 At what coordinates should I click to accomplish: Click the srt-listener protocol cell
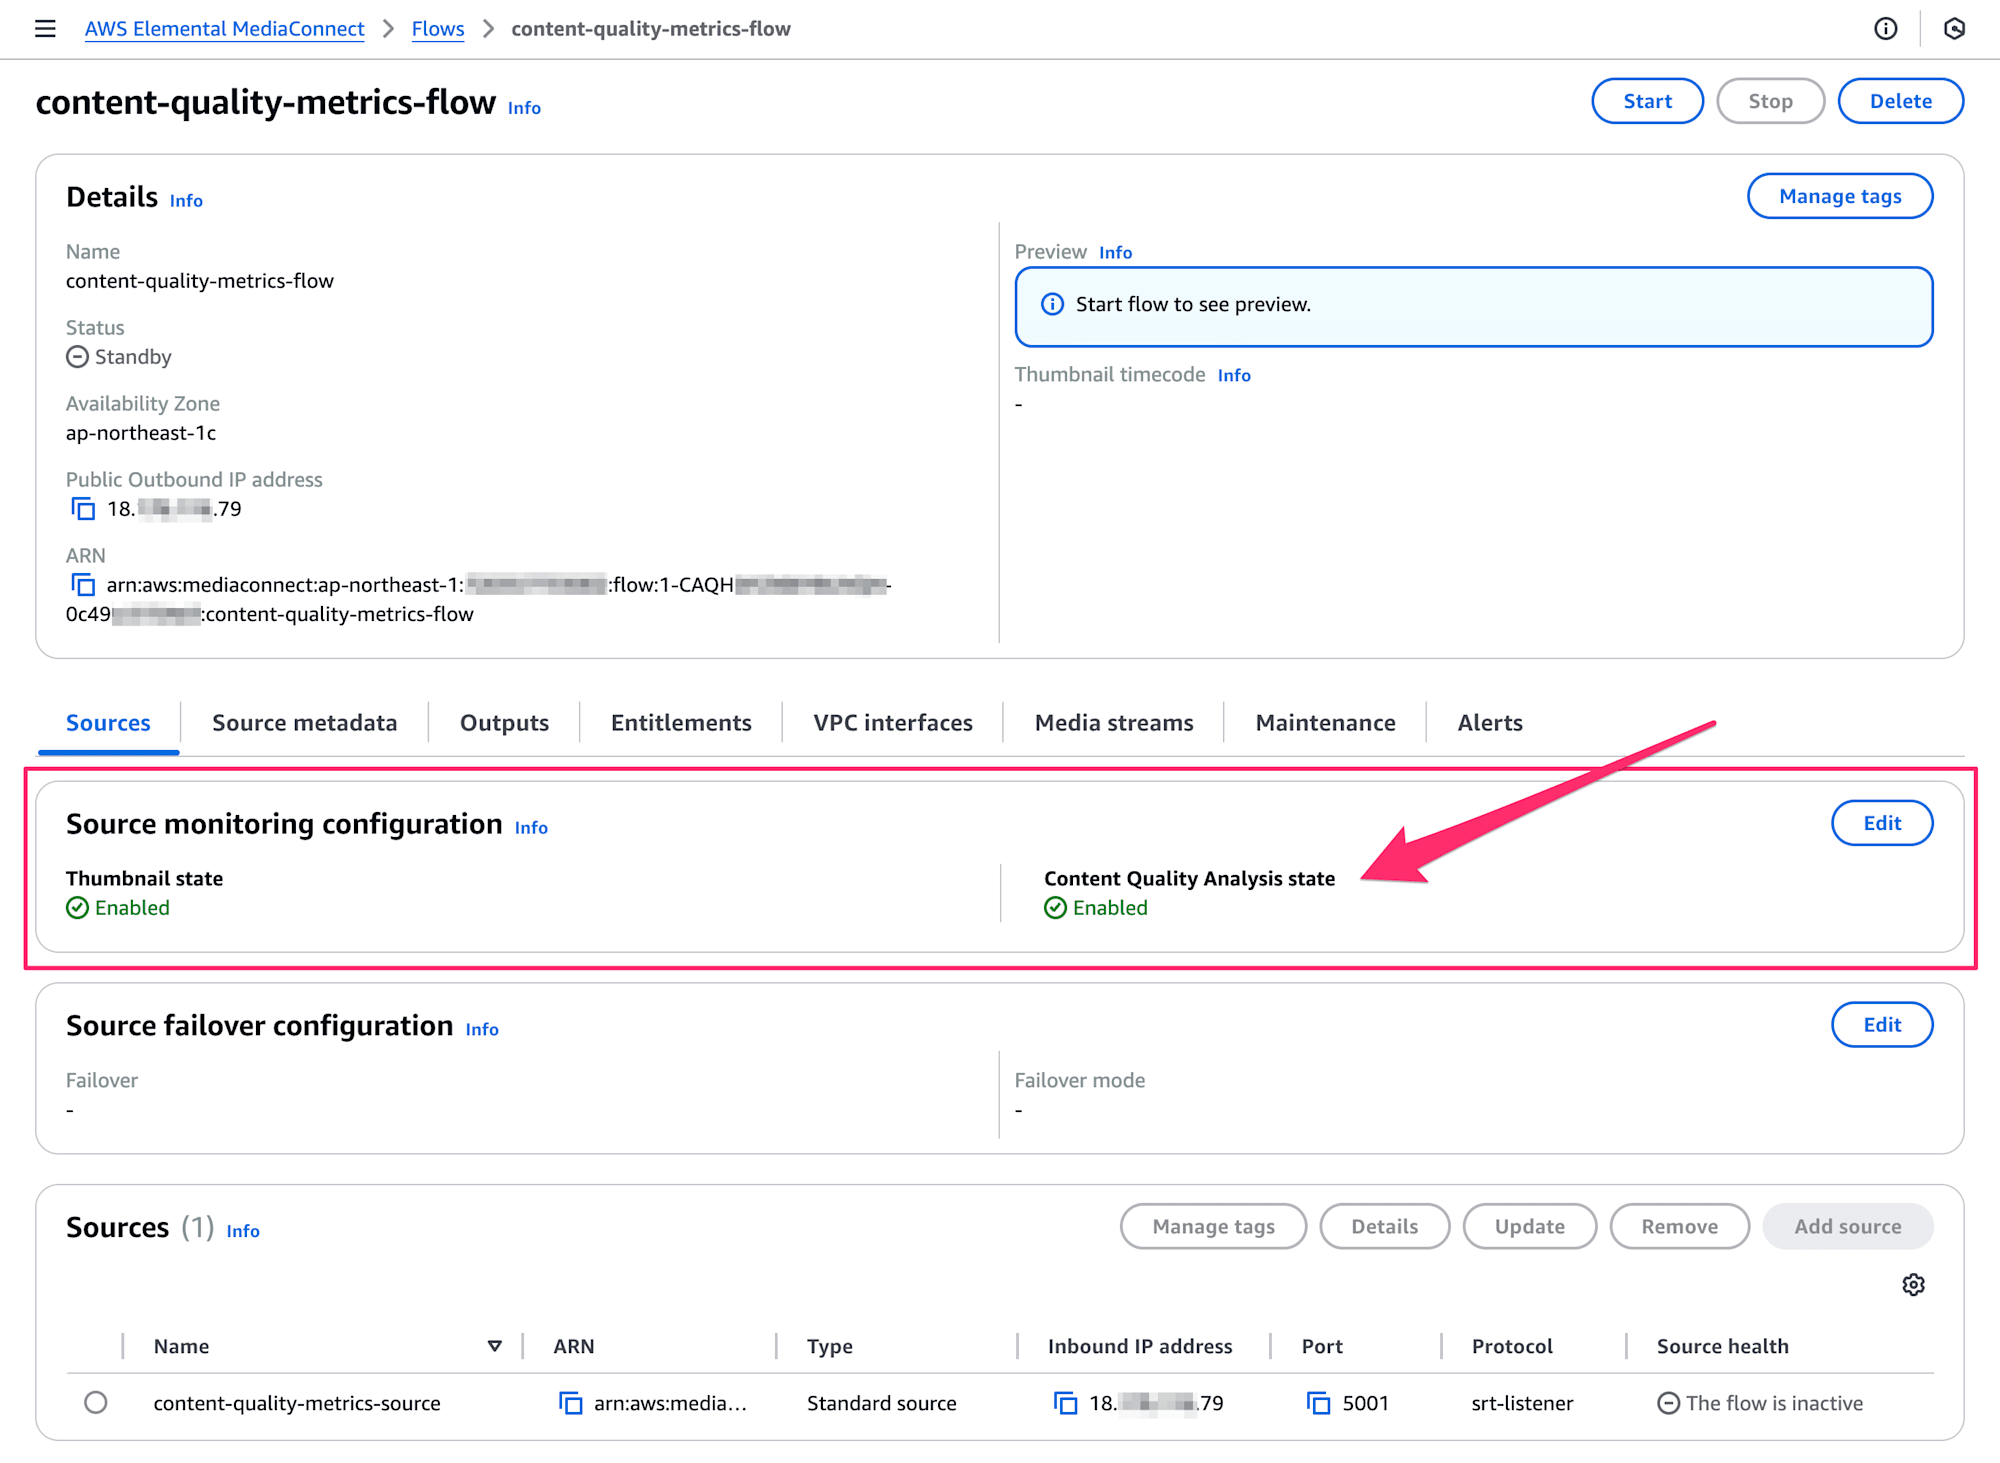click(x=1522, y=1403)
